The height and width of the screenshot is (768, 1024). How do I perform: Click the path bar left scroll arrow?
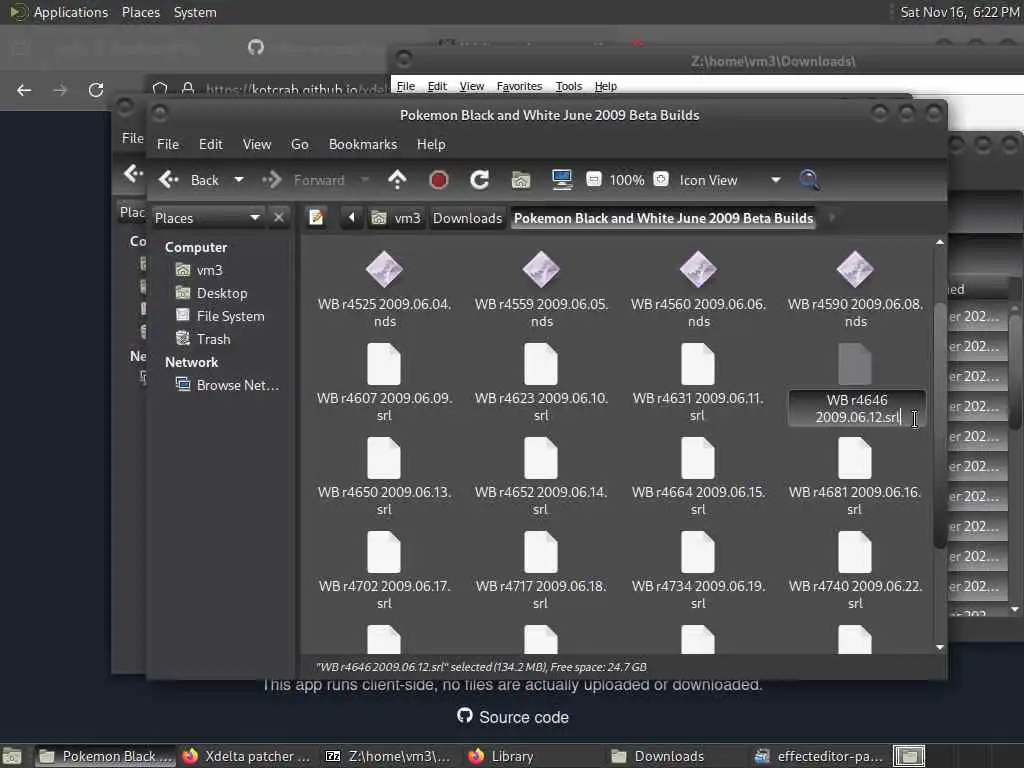tap(351, 217)
